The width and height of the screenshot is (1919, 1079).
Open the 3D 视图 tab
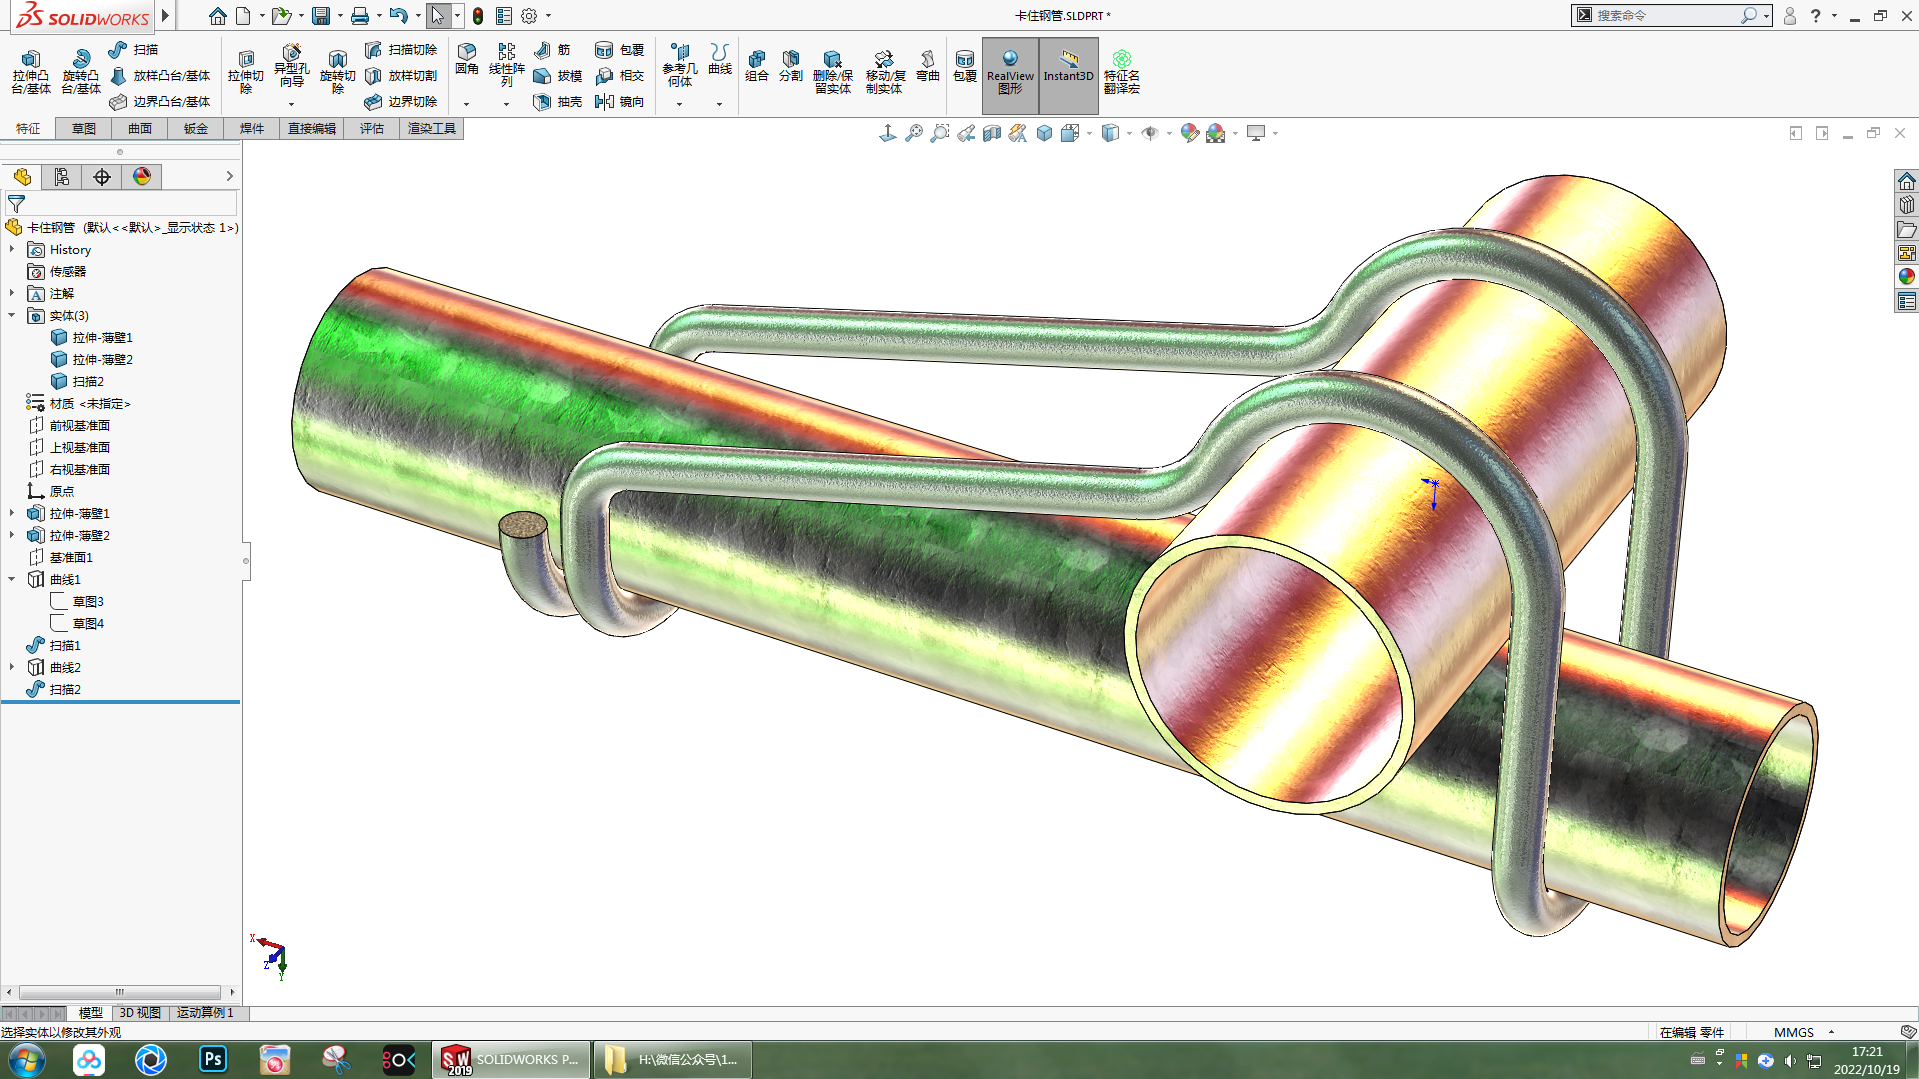140,1013
